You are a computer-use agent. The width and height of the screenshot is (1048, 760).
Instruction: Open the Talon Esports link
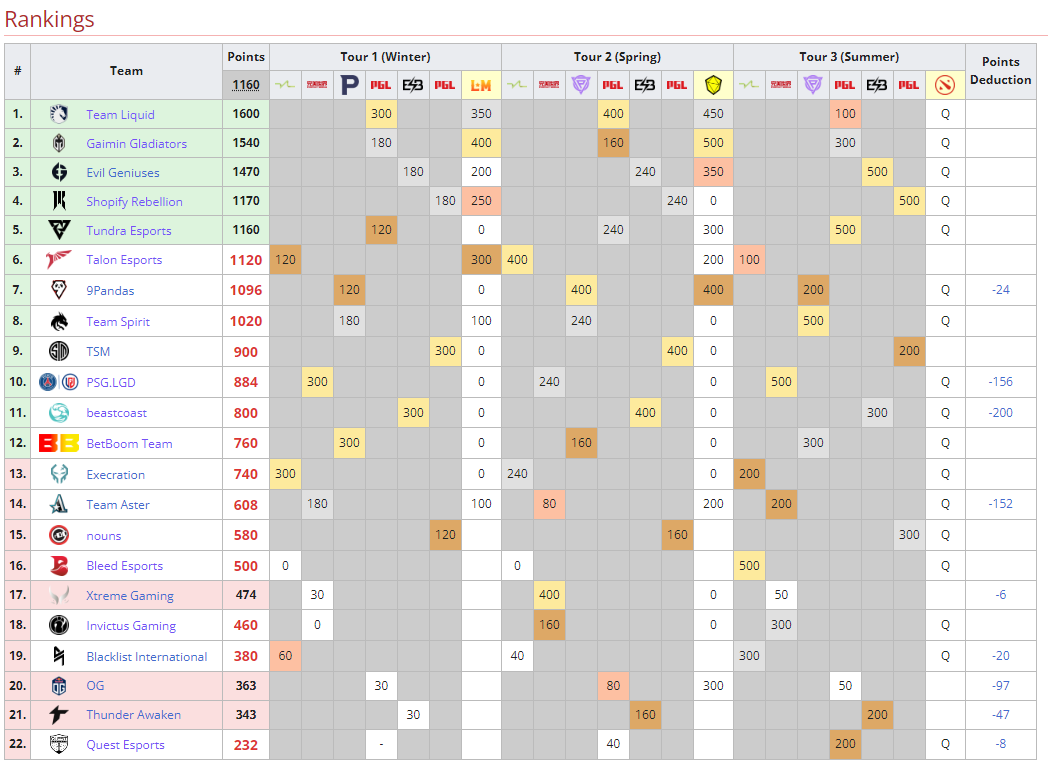[124, 259]
